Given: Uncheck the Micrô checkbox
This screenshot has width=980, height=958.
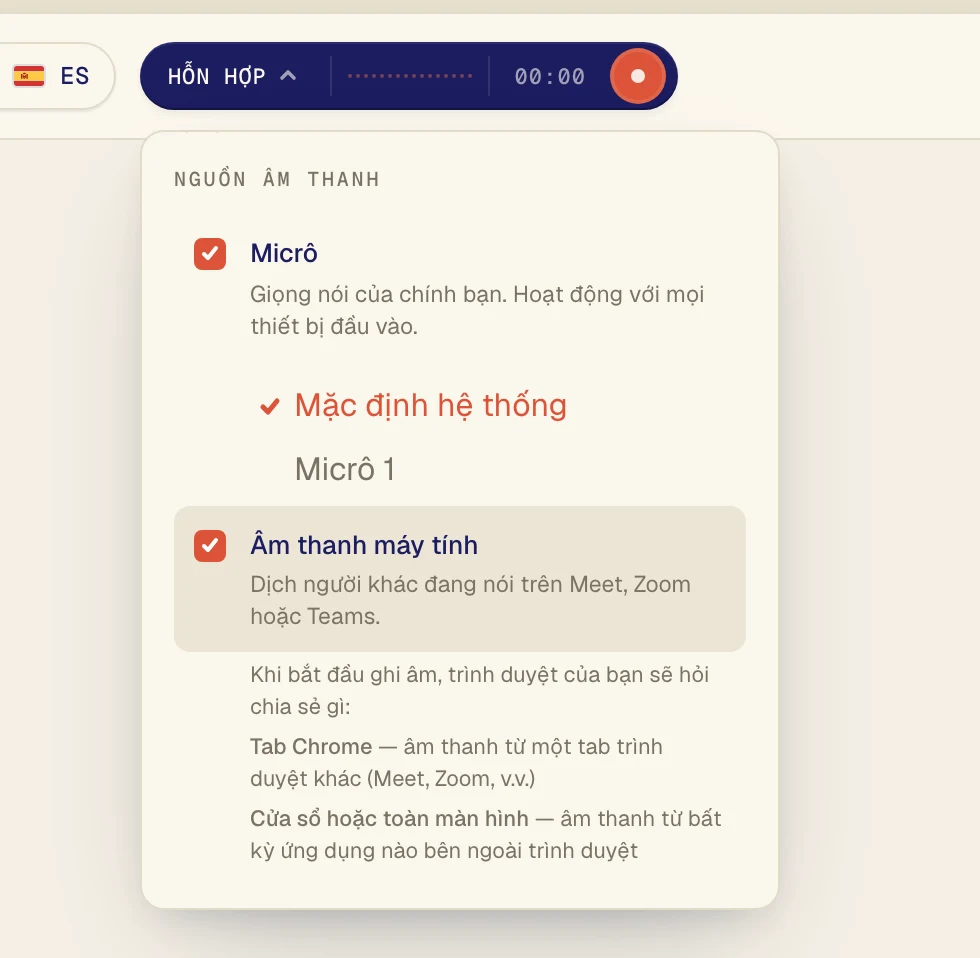Looking at the screenshot, I should tap(210, 254).
